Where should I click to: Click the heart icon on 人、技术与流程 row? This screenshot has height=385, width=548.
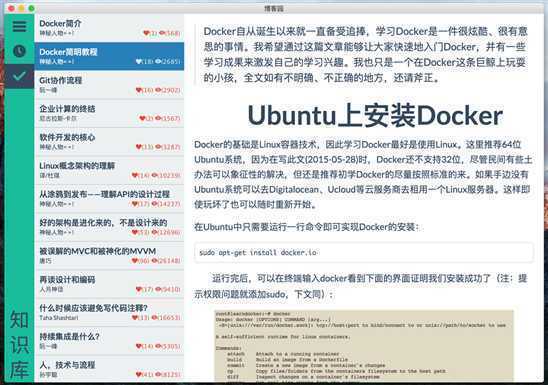pos(138,375)
